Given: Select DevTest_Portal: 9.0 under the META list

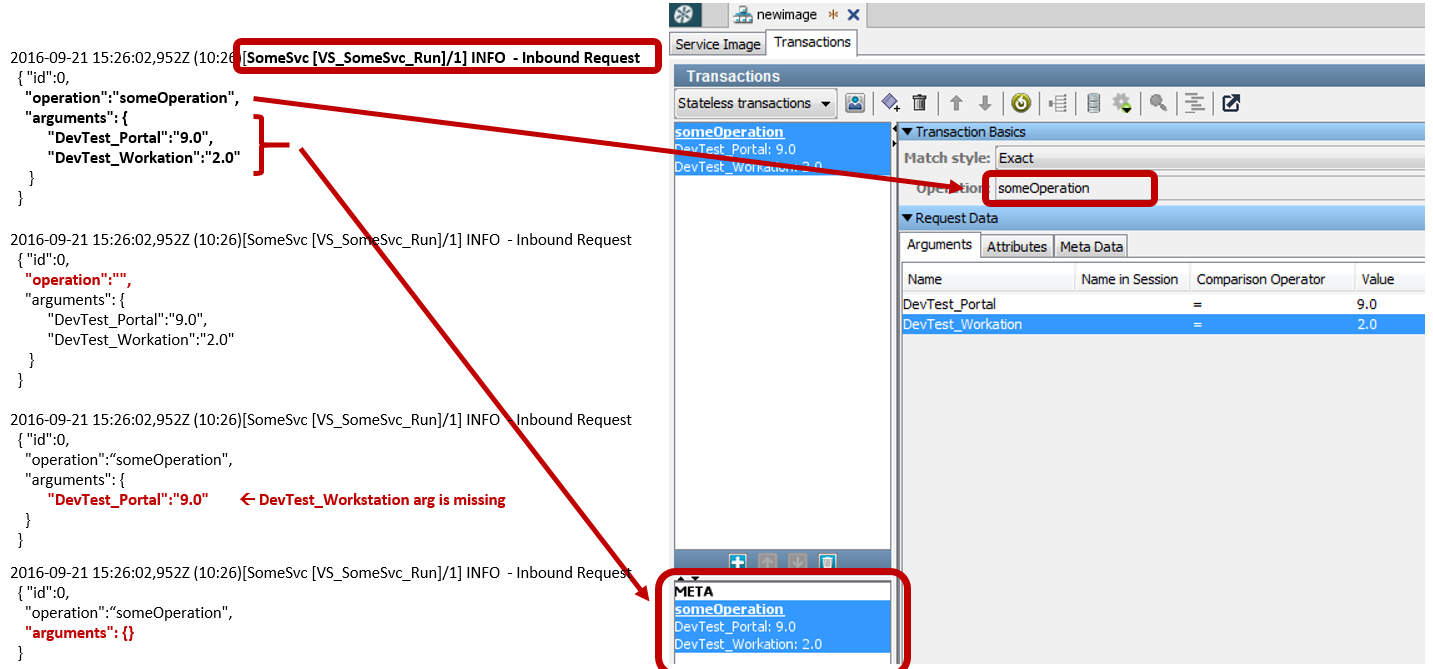Looking at the screenshot, I should point(735,627).
